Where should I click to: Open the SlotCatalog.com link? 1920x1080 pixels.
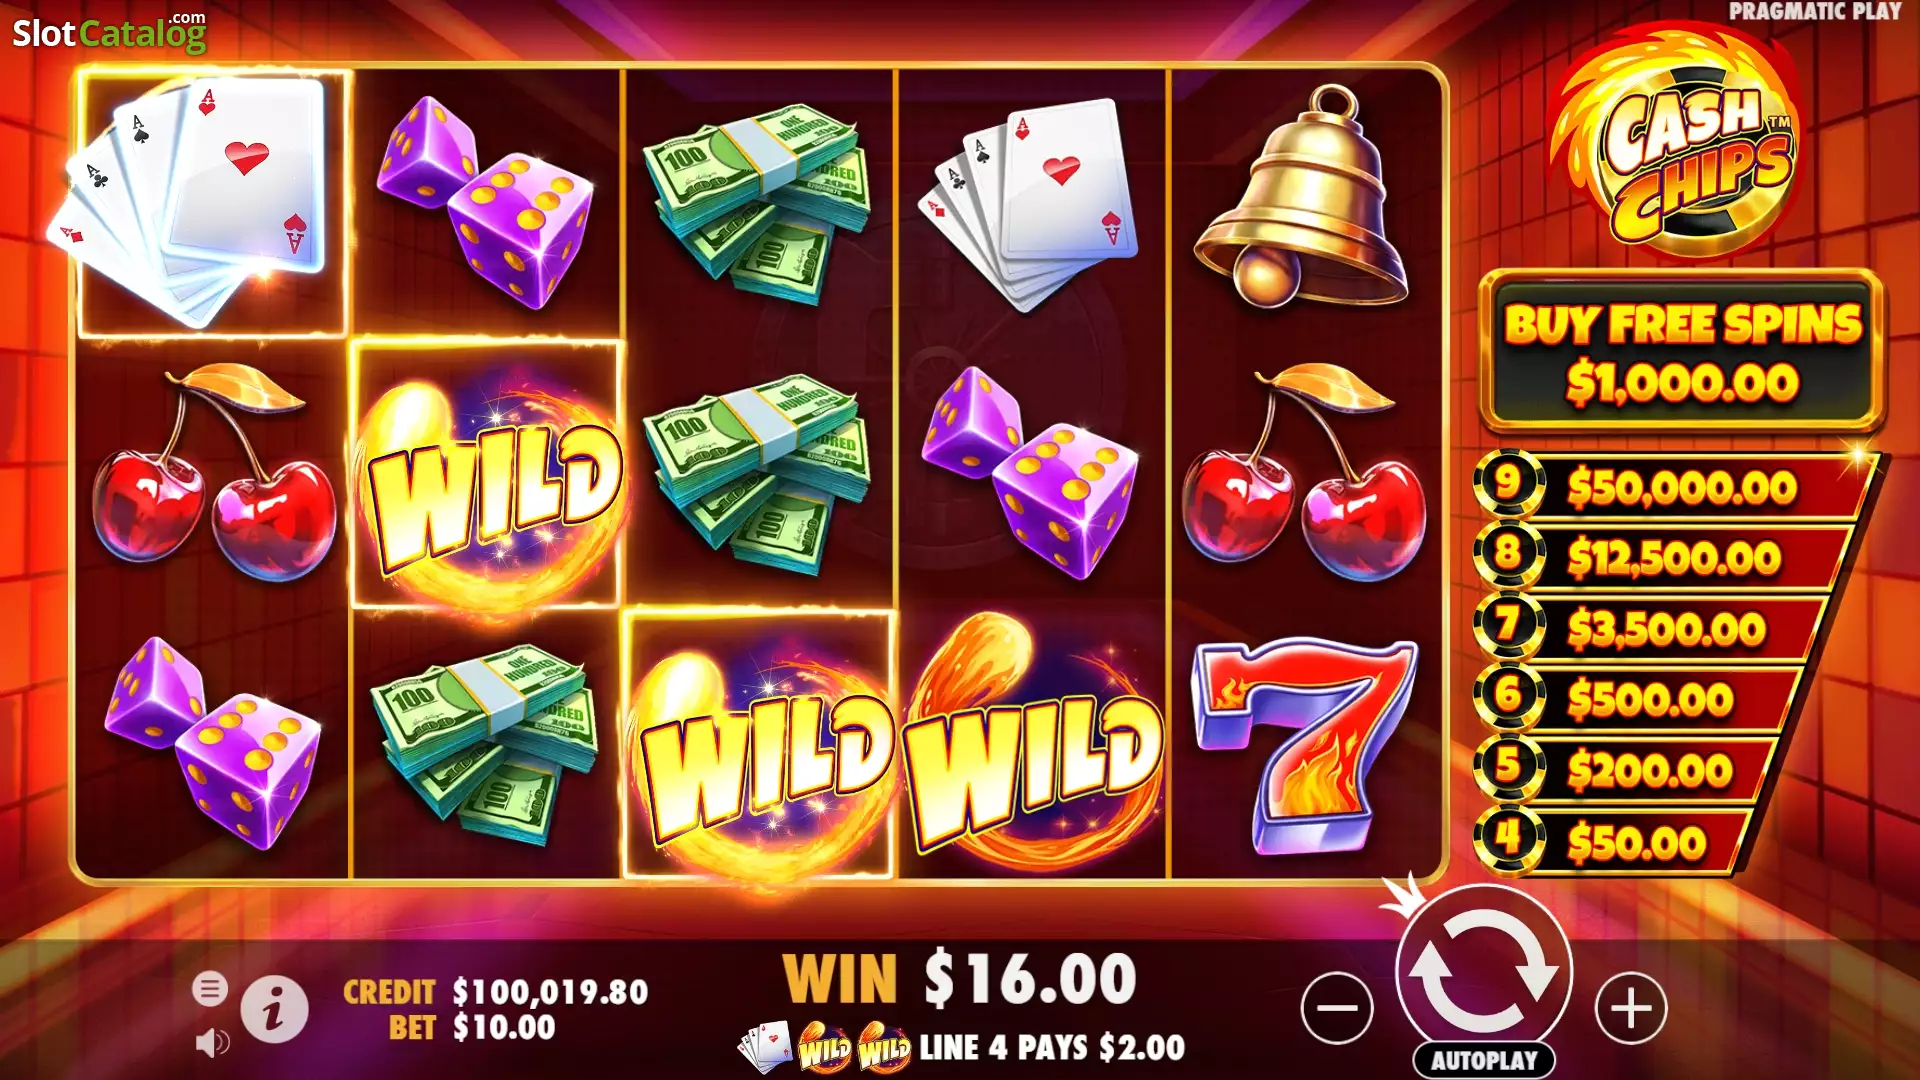point(110,32)
